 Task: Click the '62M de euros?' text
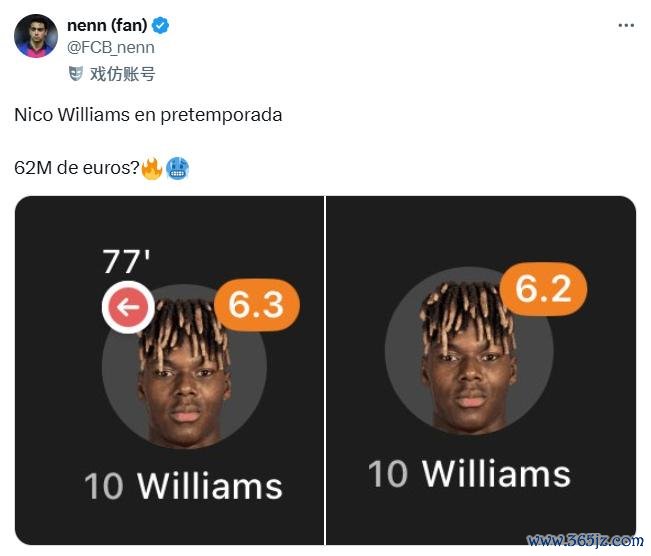click(77, 168)
